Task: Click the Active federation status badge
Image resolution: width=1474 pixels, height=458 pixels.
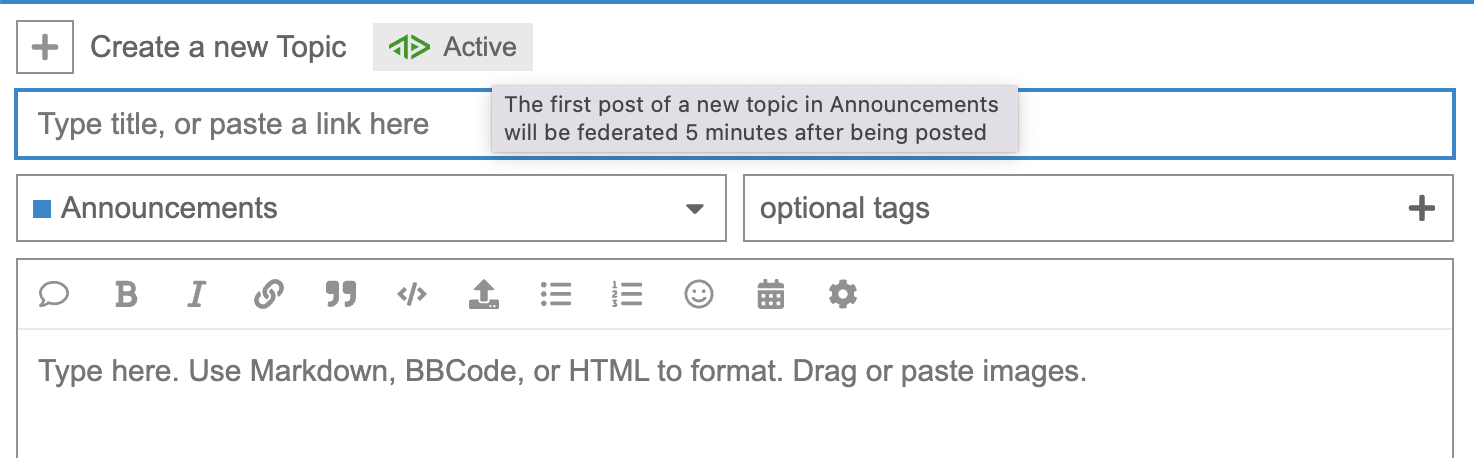Action: (453, 47)
